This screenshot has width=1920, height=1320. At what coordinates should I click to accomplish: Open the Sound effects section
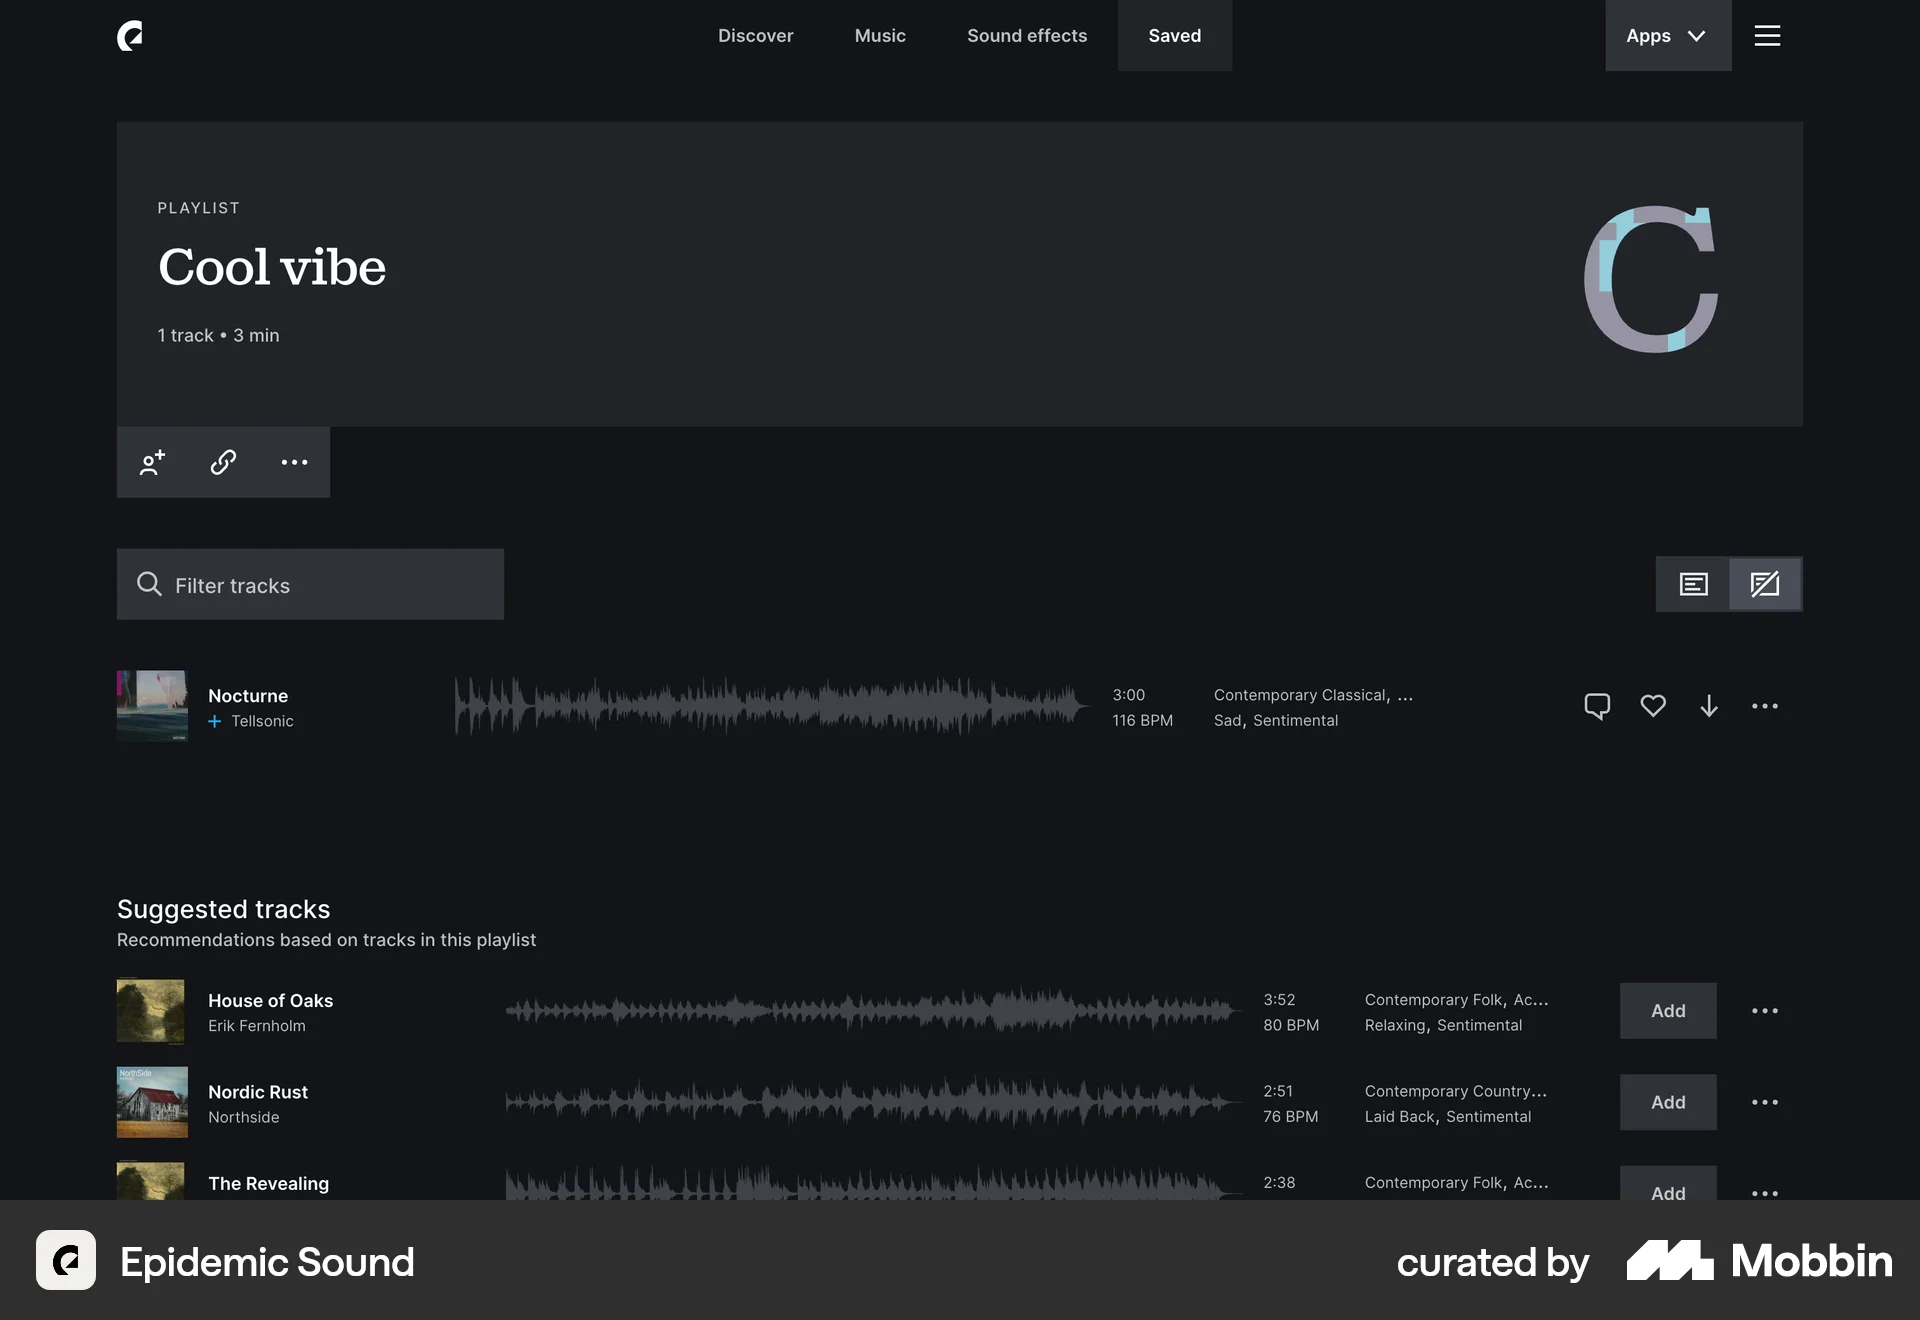pyautogui.click(x=1027, y=36)
